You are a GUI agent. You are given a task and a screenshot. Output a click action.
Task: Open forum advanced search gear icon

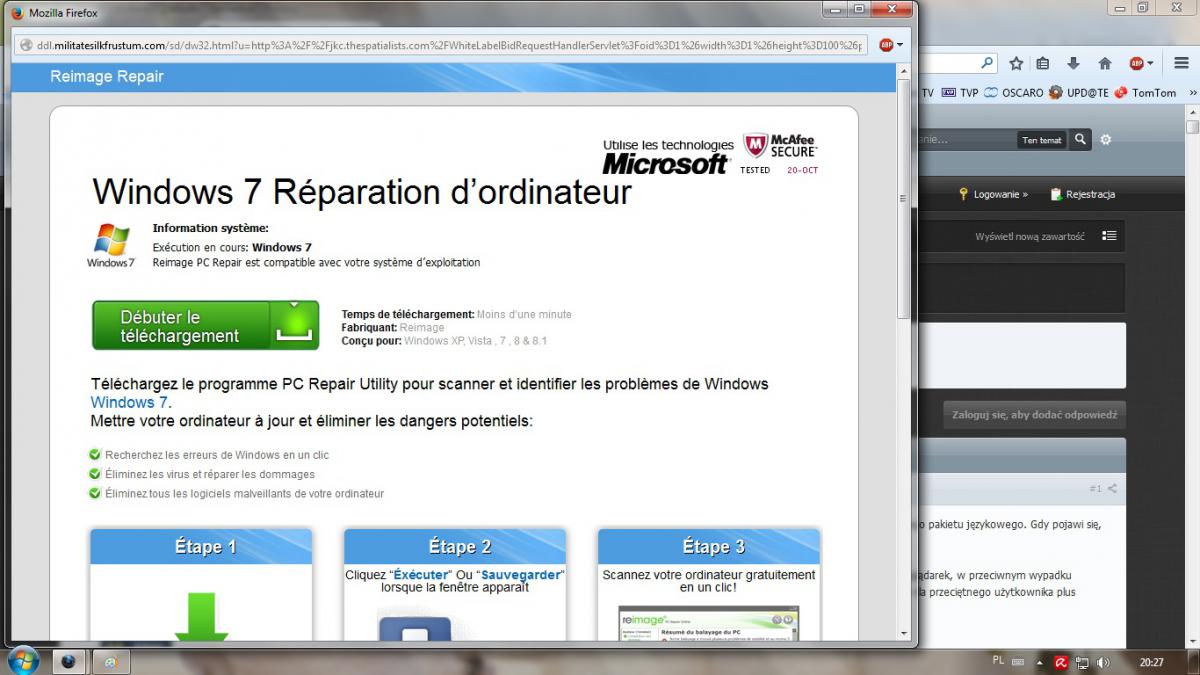click(1106, 140)
